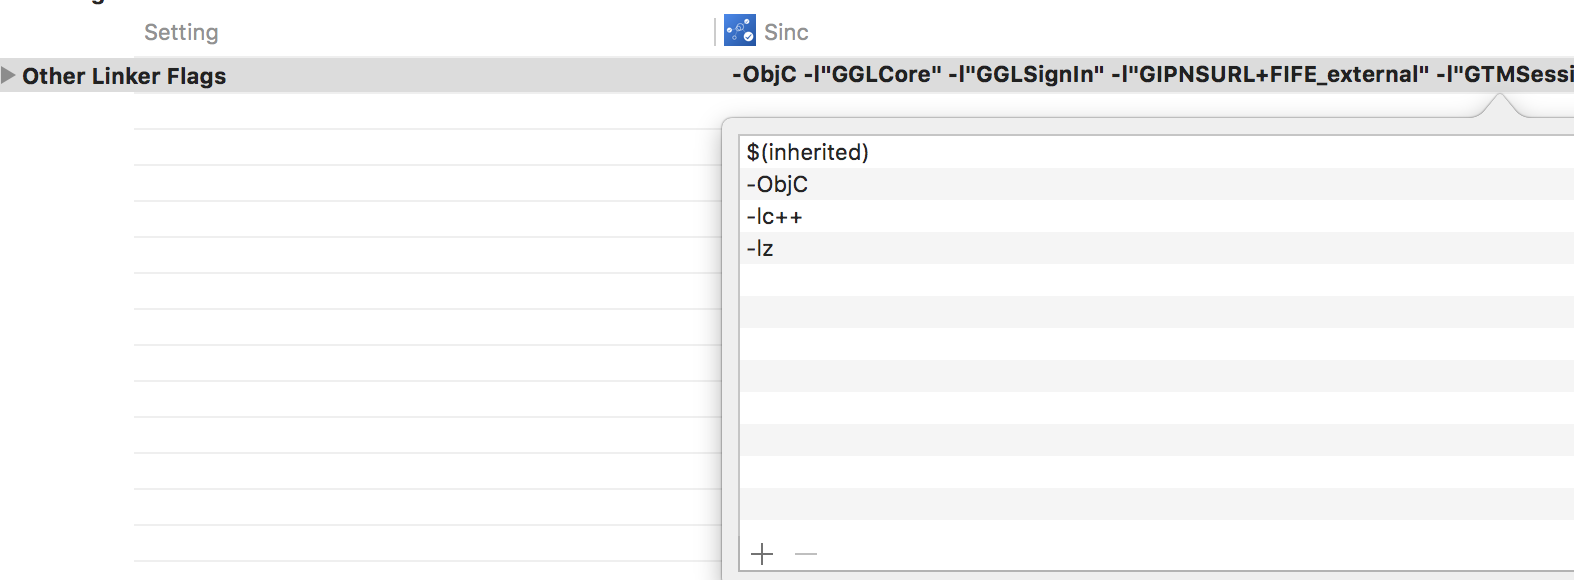Click the minus icon to remove linker flag
The width and height of the screenshot is (1574, 580).
(804, 553)
